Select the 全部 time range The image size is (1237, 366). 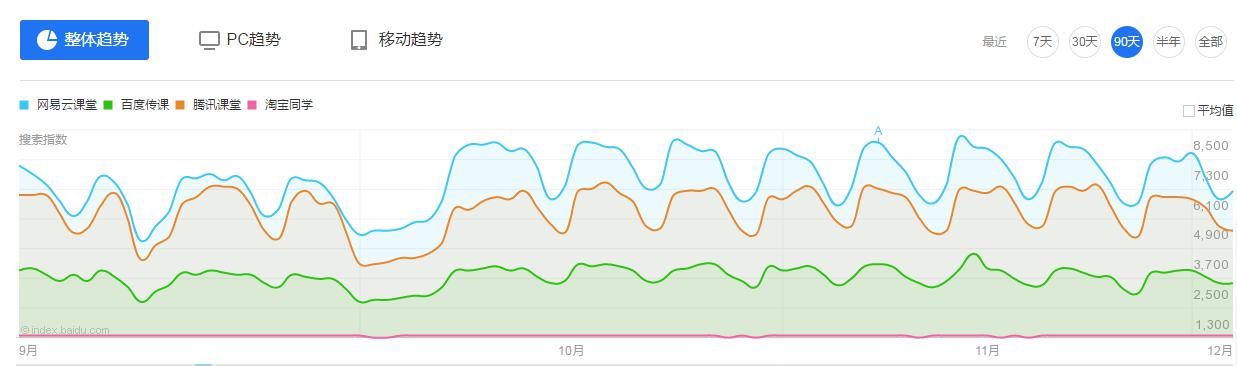coord(1210,42)
